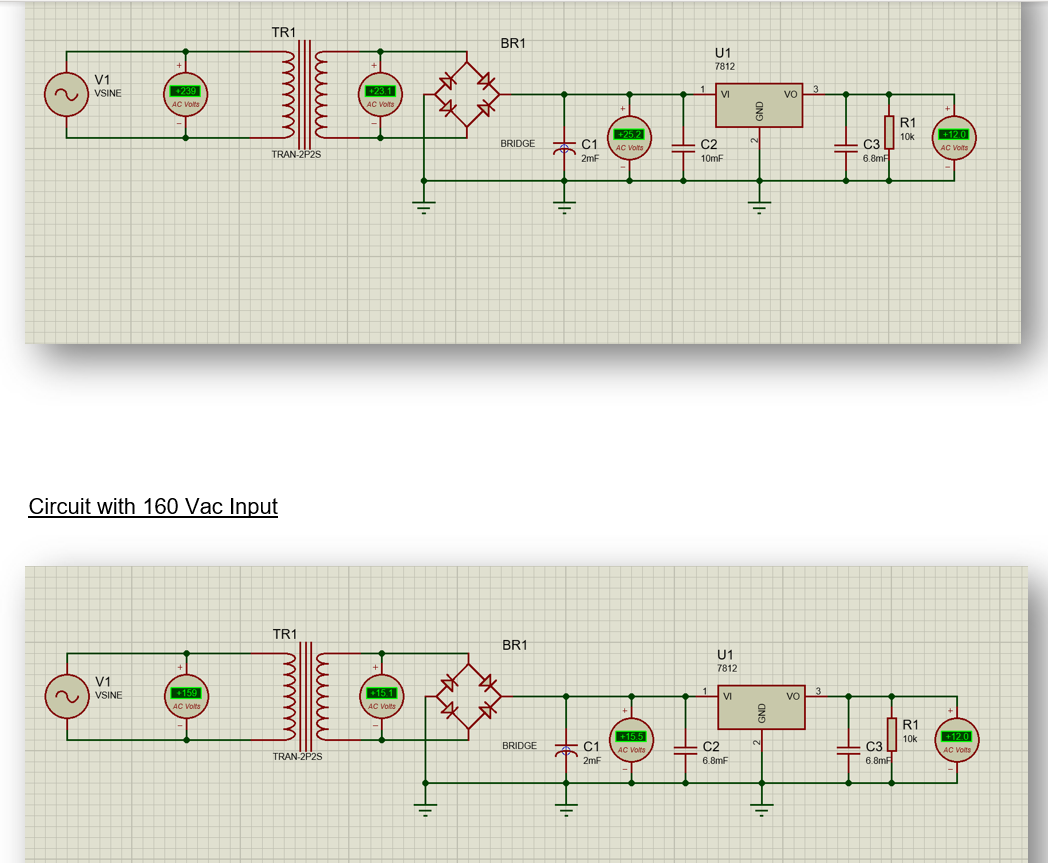Select capacitor C1 2mF in top circuit

click(564, 148)
